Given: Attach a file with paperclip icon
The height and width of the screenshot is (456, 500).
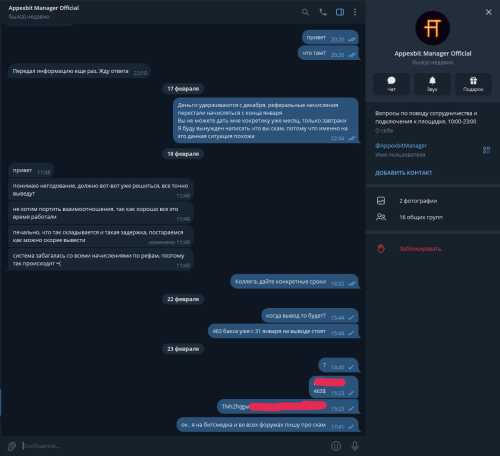Looking at the screenshot, I should tap(12, 446).
